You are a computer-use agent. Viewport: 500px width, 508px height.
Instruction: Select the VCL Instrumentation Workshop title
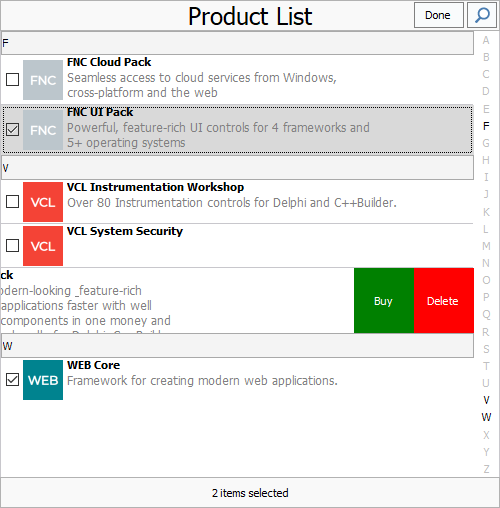155,187
